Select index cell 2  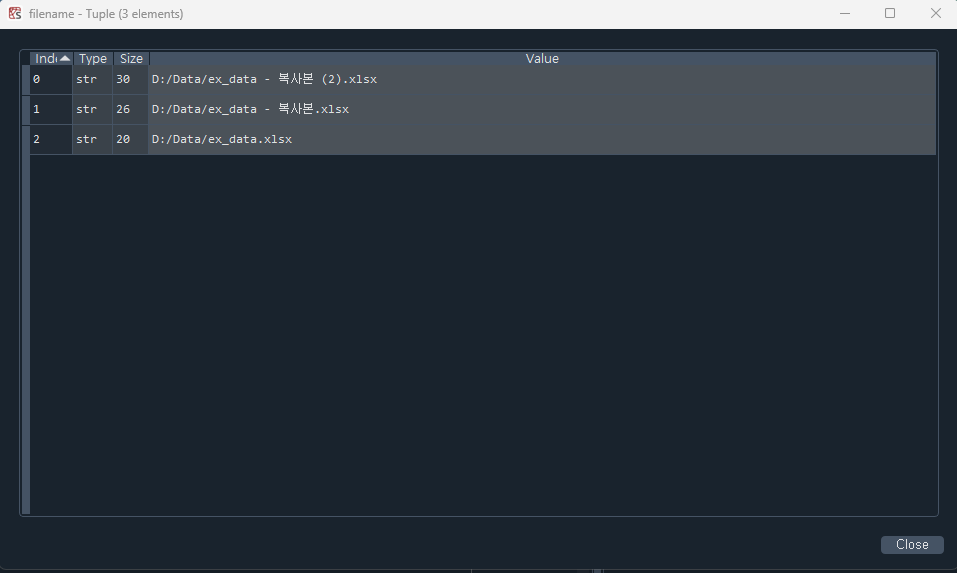click(x=51, y=139)
